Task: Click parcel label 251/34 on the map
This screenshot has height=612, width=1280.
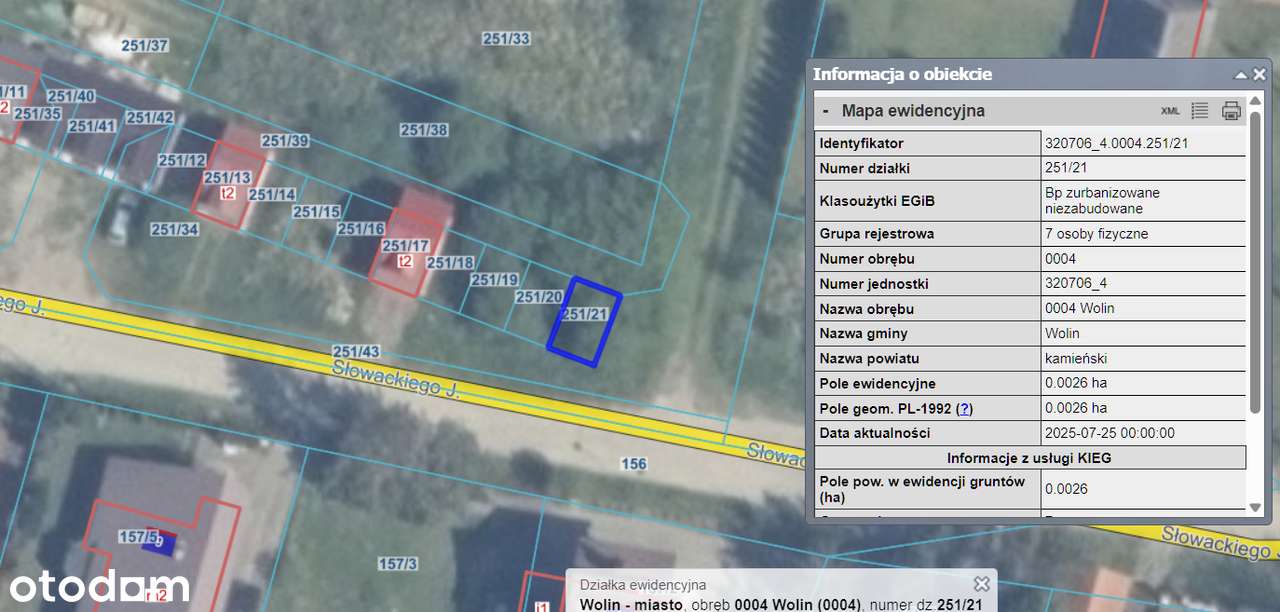Action: click(x=174, y=230)
